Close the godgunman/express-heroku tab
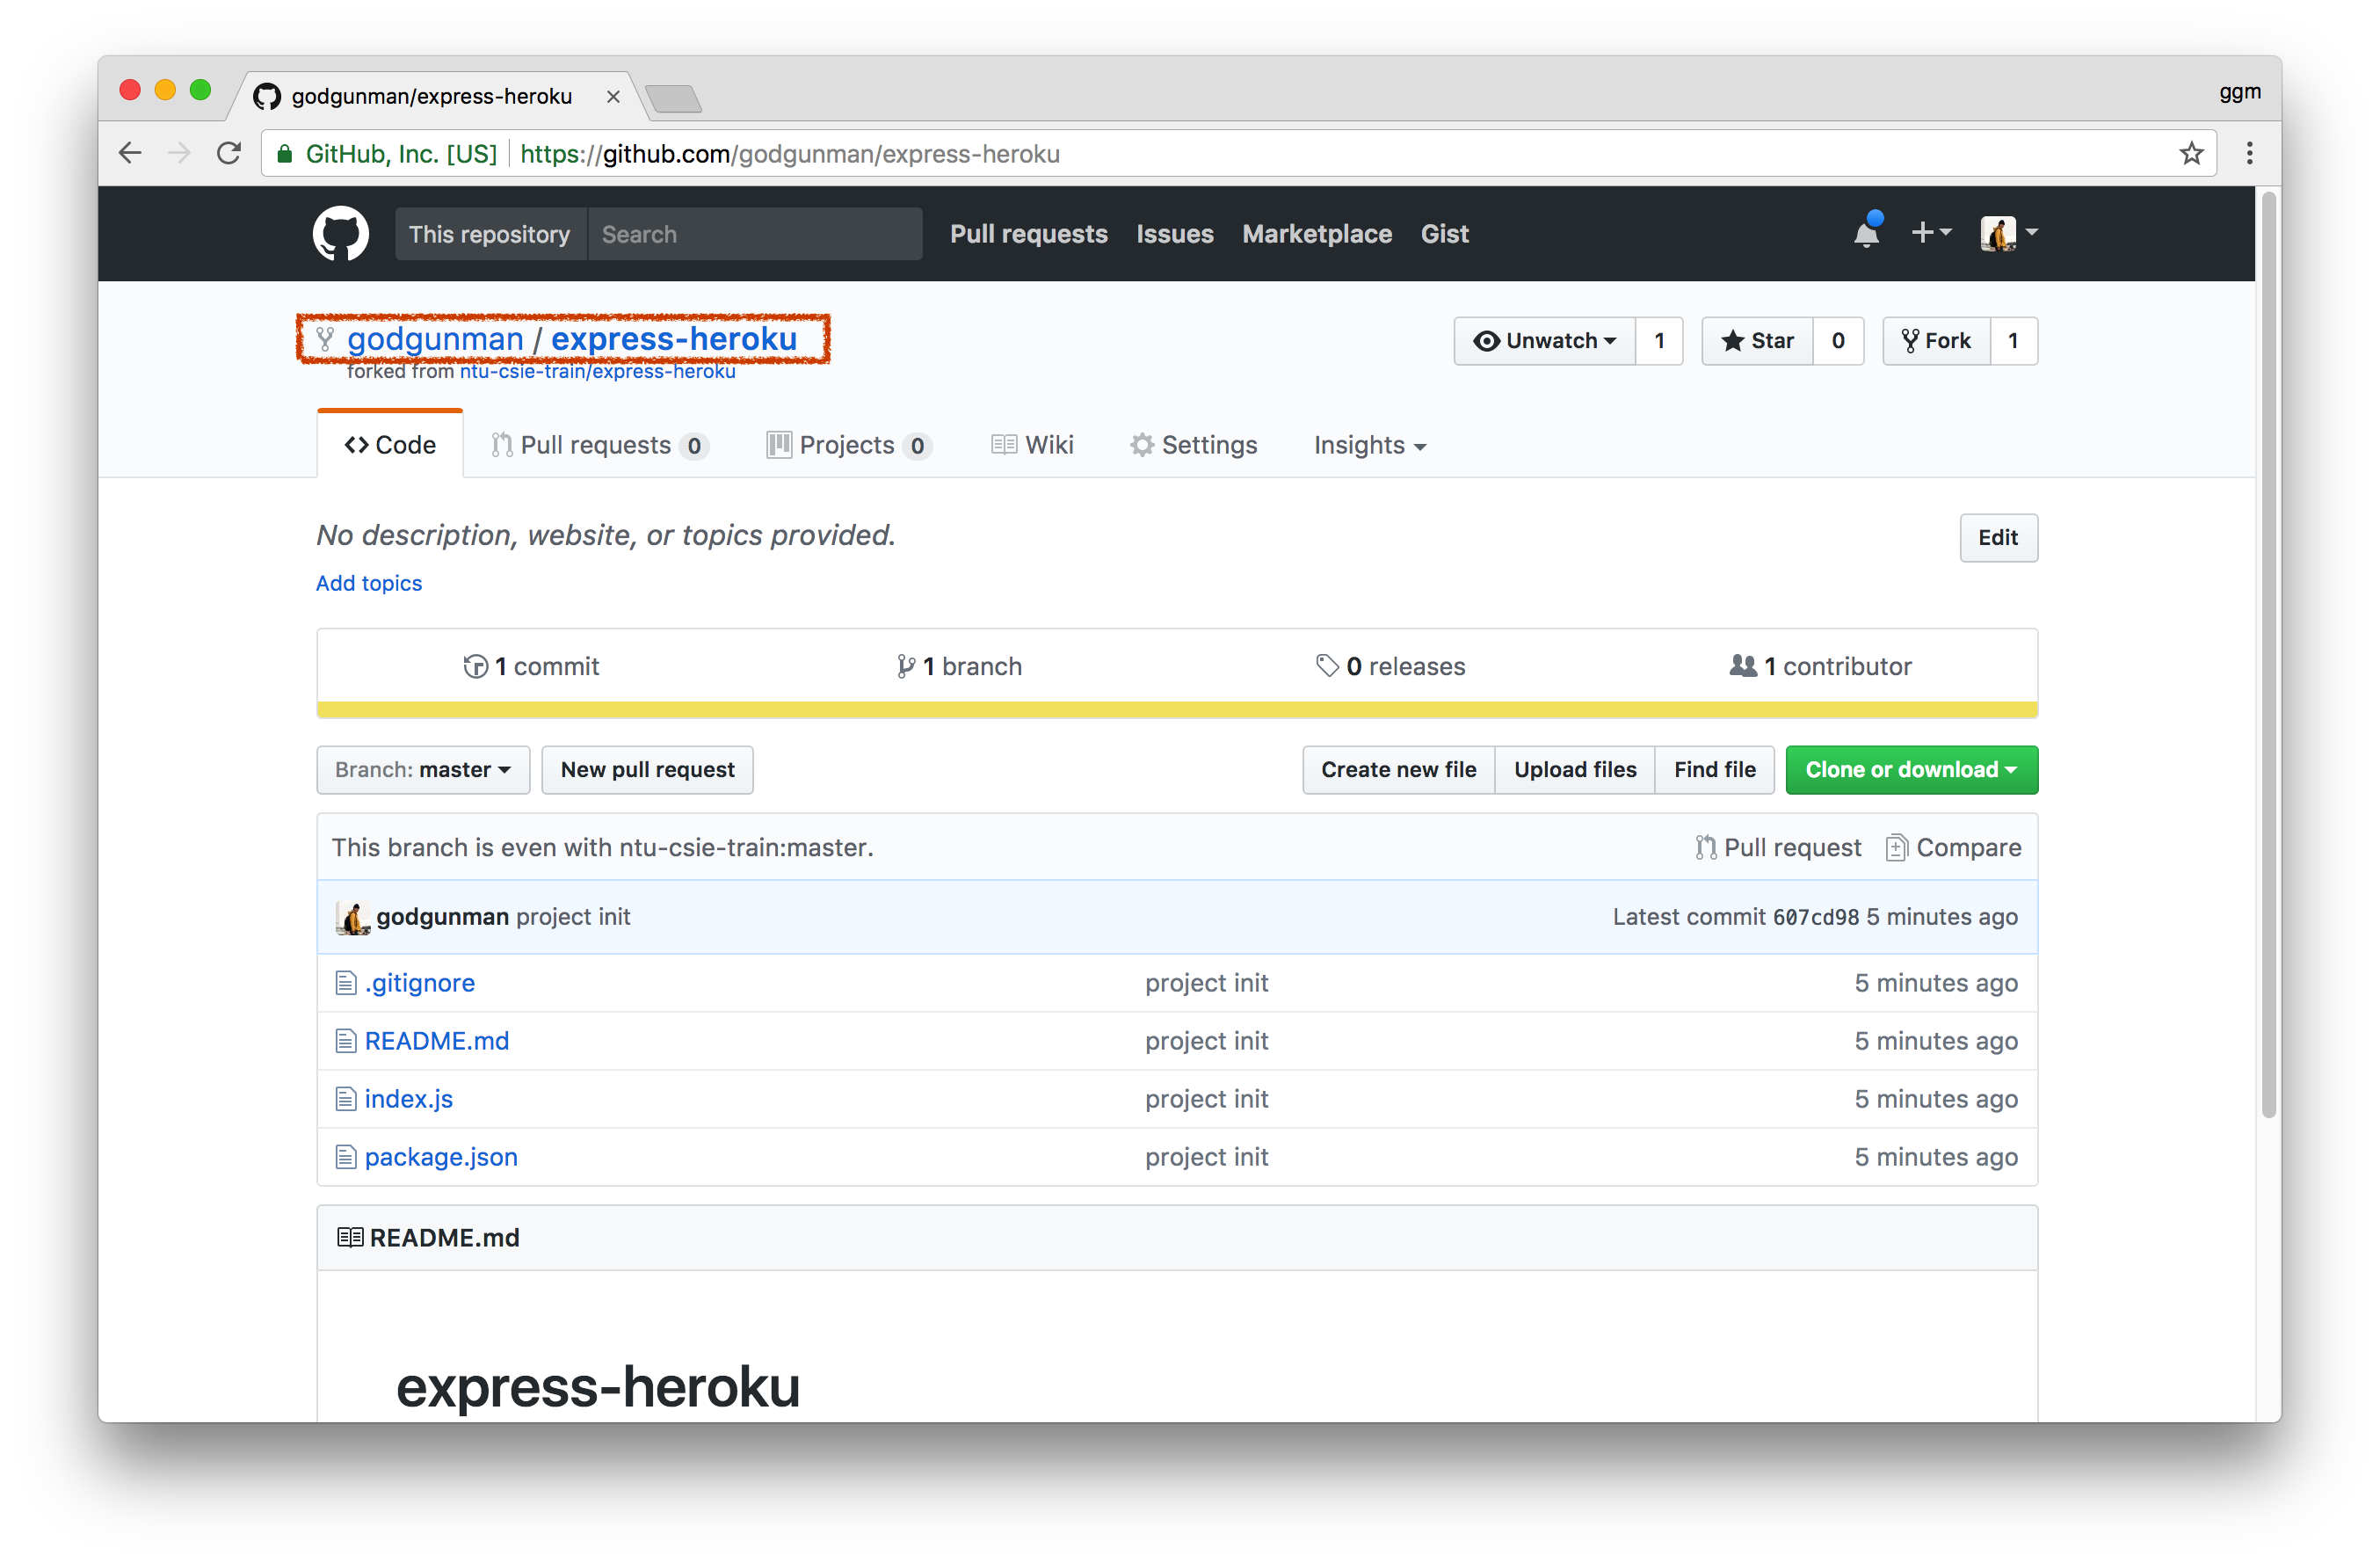The image size is (2380, 1563). tap(613, 96)
